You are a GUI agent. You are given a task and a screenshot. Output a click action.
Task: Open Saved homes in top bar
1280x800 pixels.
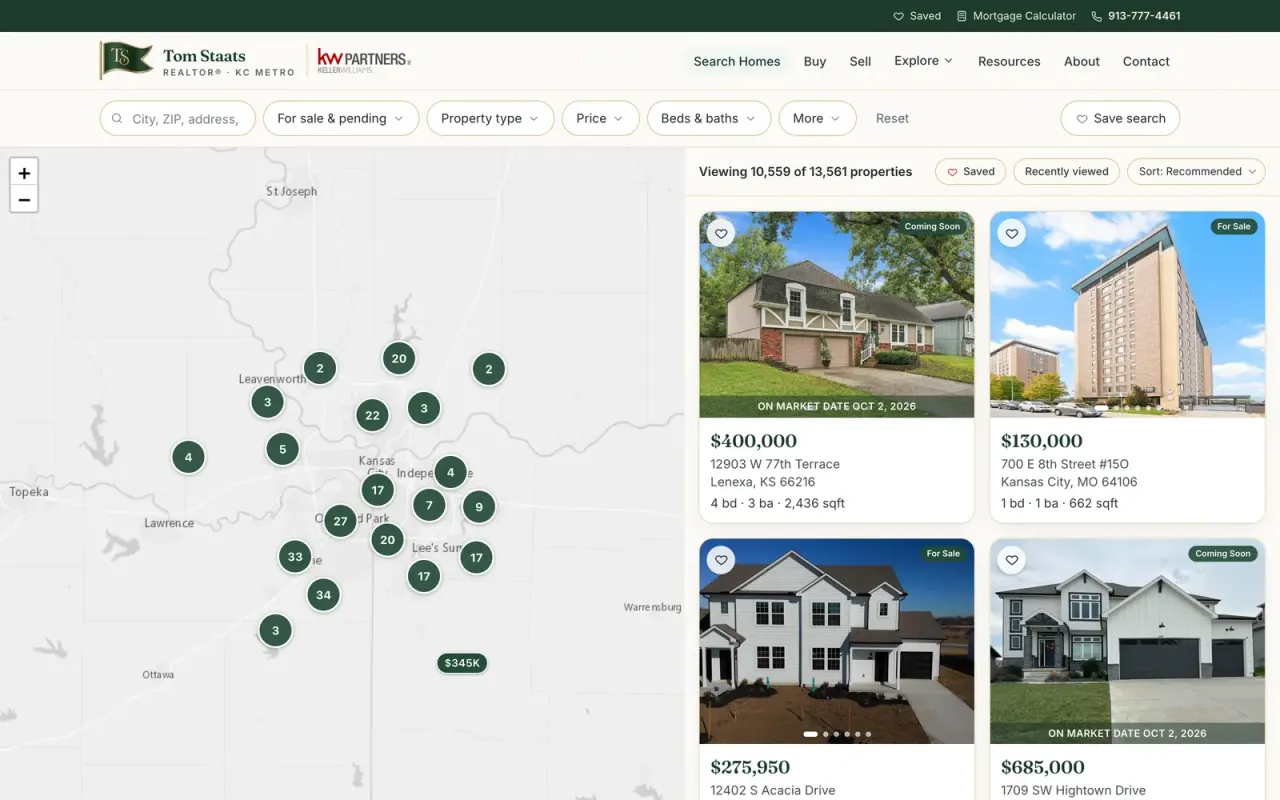(x=917, y=16)
